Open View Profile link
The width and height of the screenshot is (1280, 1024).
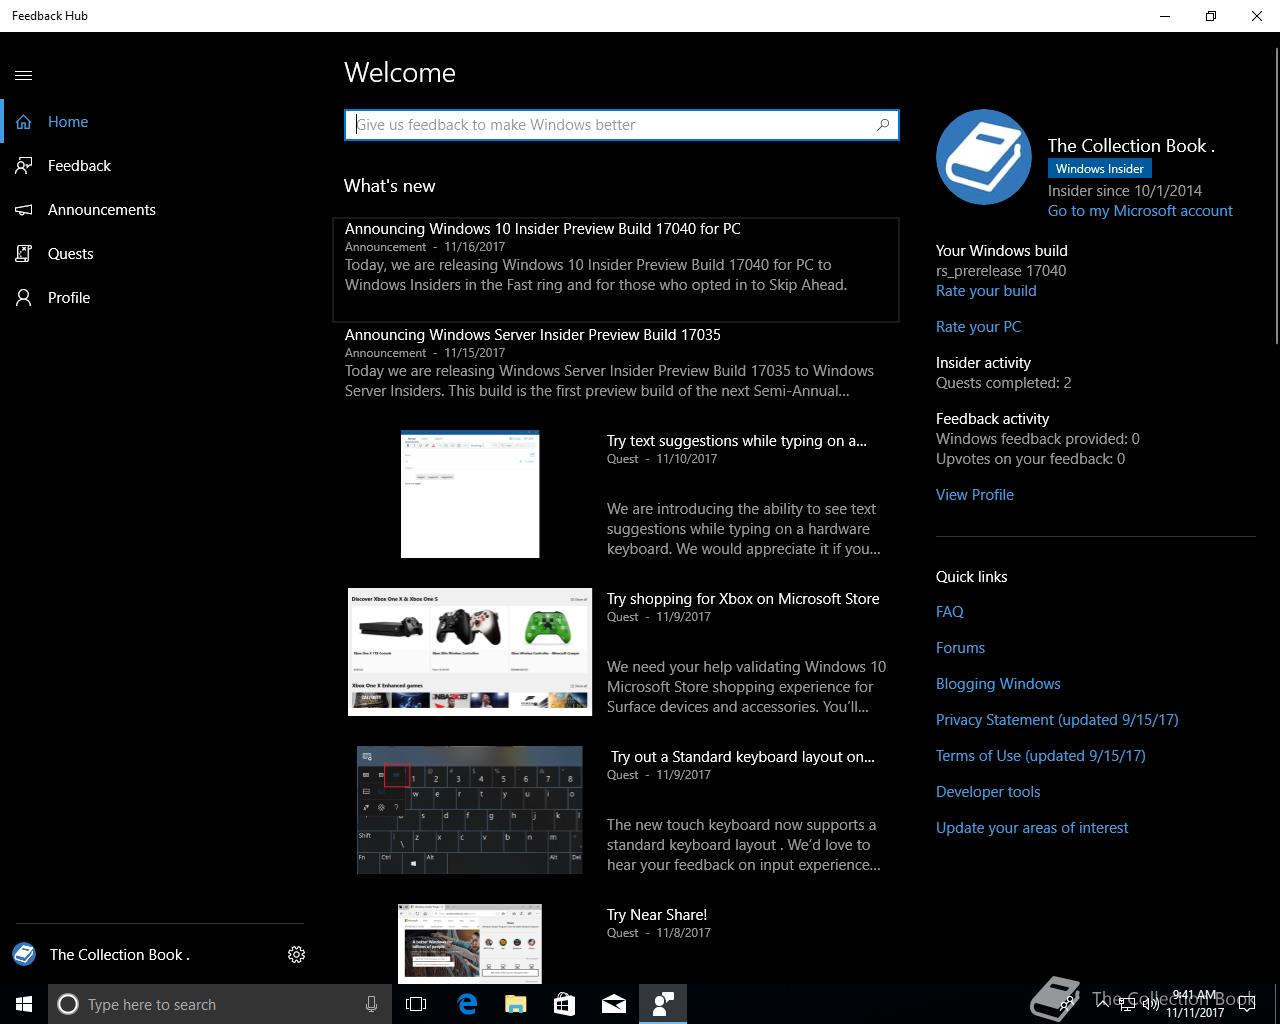(x=975, y=495)
